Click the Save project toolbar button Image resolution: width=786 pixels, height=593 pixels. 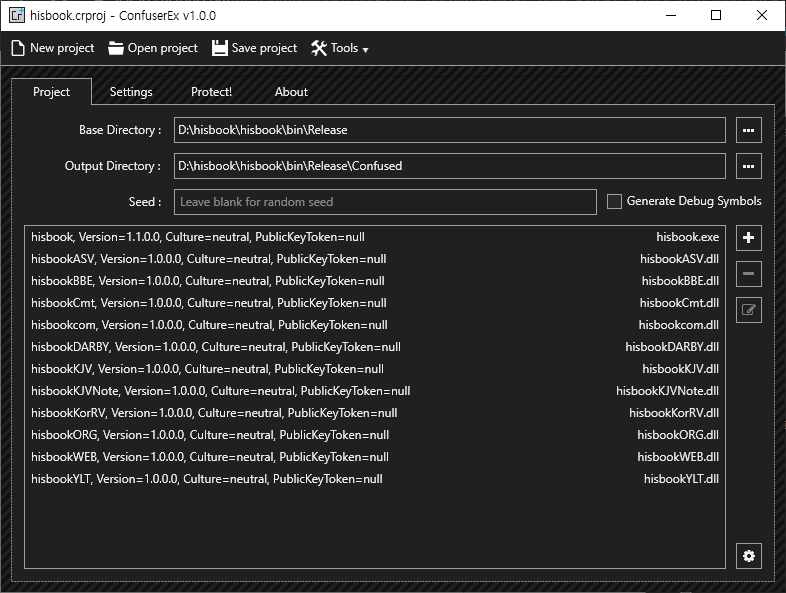point(255,48)
